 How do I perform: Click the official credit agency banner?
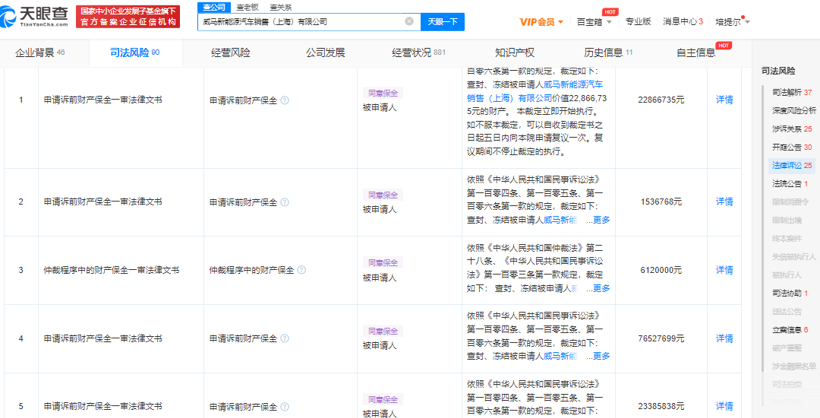pos(128,17)
